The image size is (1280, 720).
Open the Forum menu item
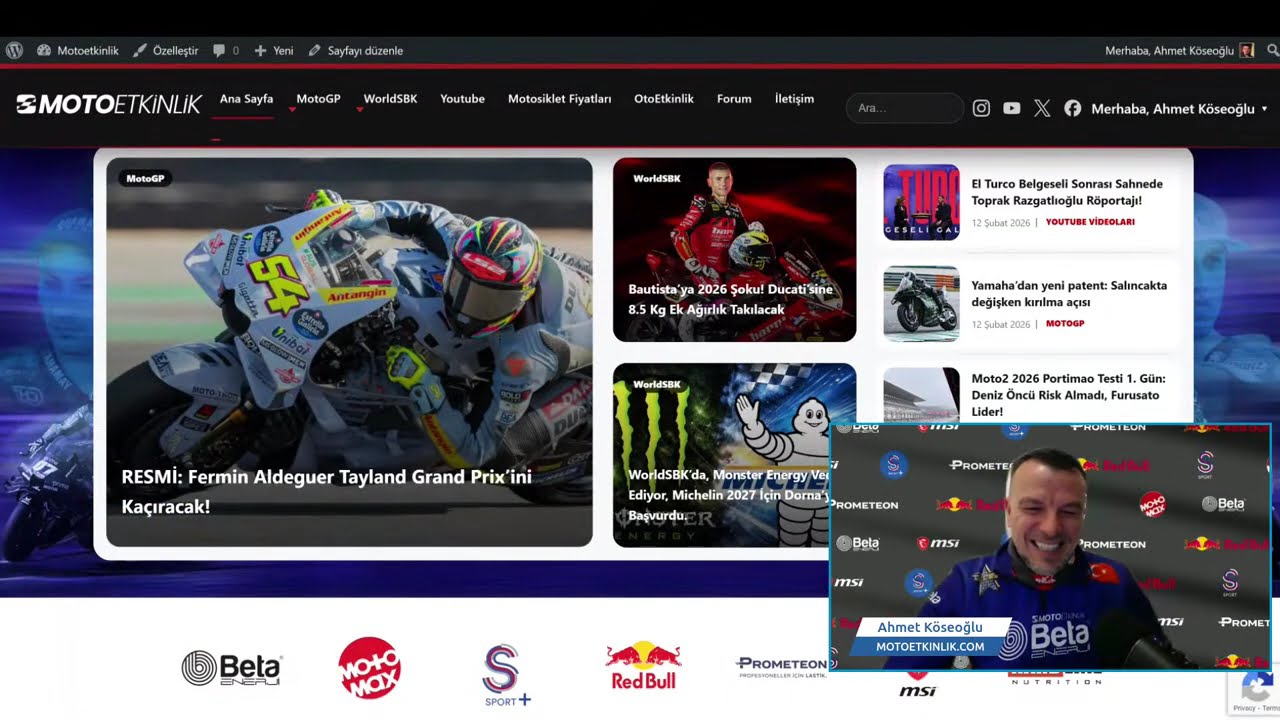pos(734,99)
